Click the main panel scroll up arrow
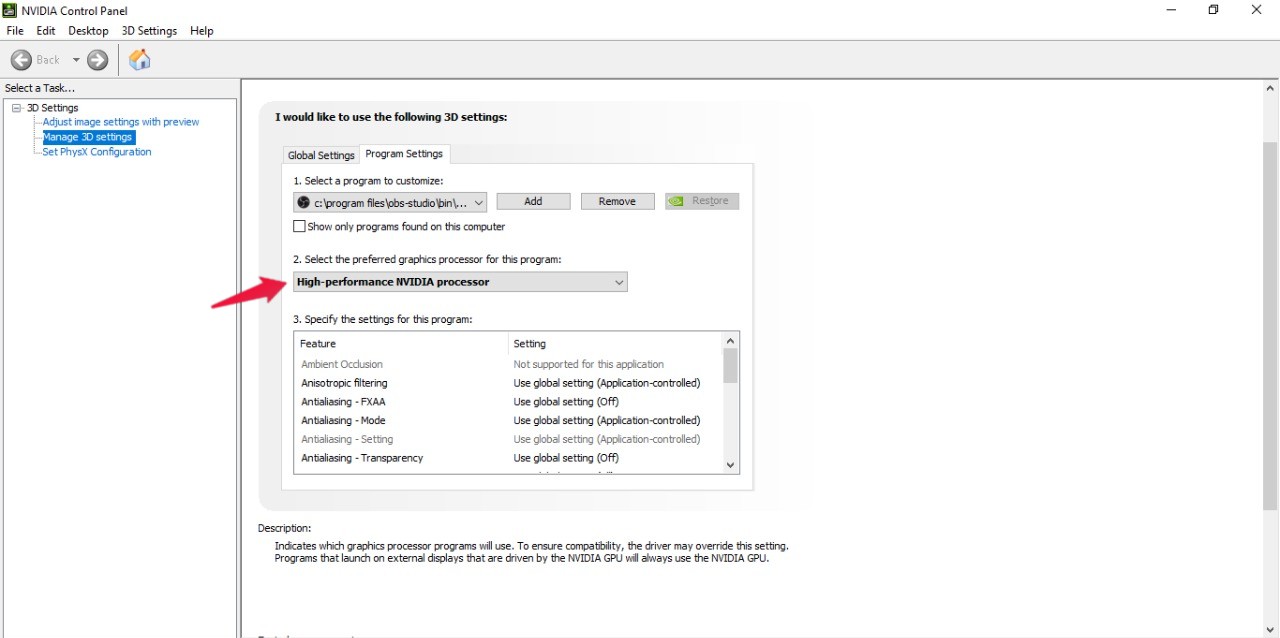1280x638 pixels. tap(1270, 89)
